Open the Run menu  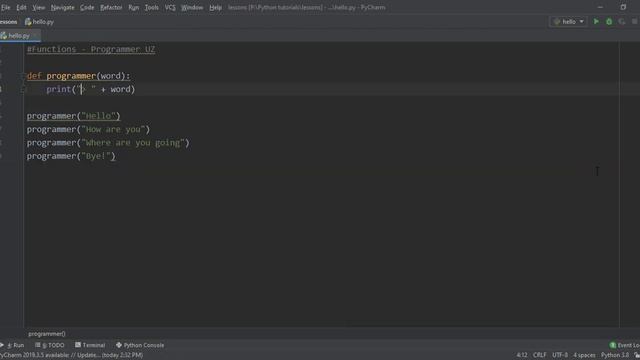coord(133,7)
